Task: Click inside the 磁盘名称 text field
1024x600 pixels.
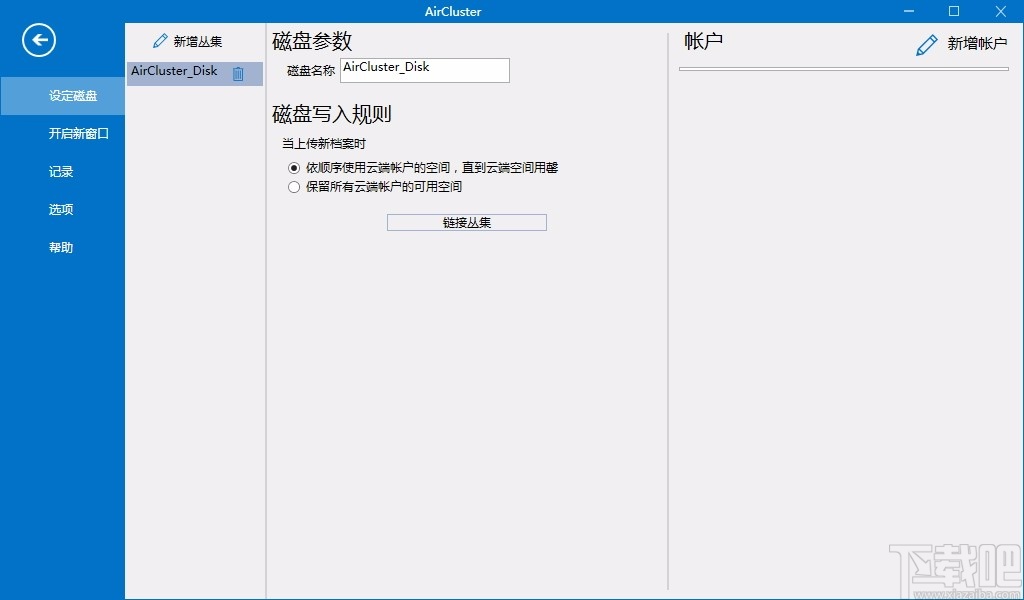Action: (x=424, y=70)
